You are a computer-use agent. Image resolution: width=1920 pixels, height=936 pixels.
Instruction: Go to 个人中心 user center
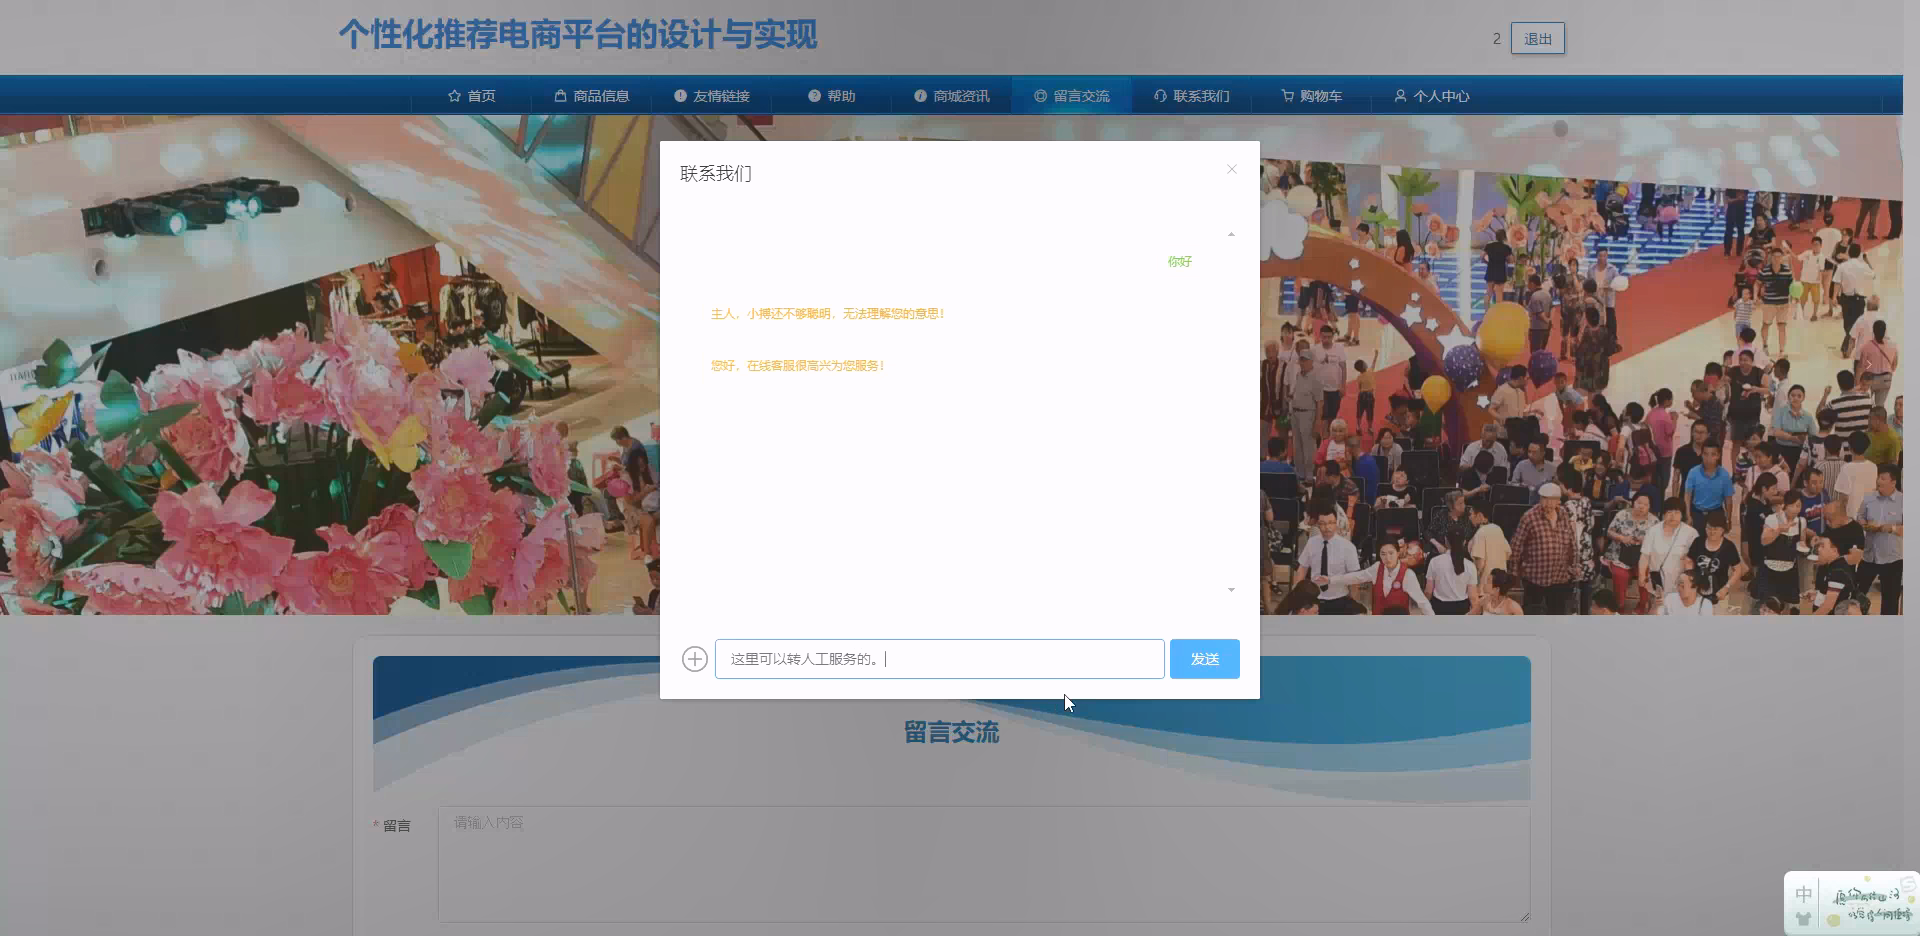(x=1432, y=96)
